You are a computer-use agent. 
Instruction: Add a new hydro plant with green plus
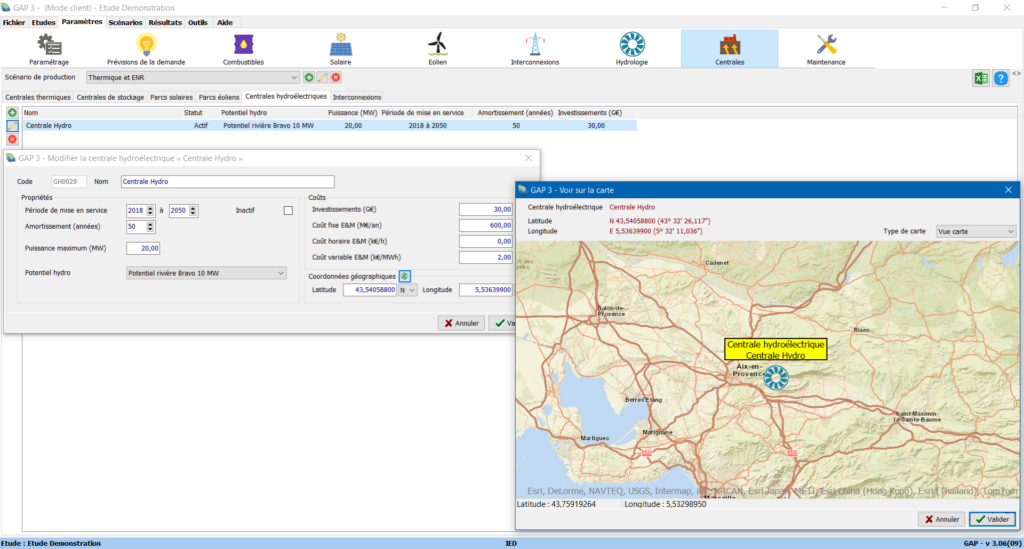tap(12, 113)
